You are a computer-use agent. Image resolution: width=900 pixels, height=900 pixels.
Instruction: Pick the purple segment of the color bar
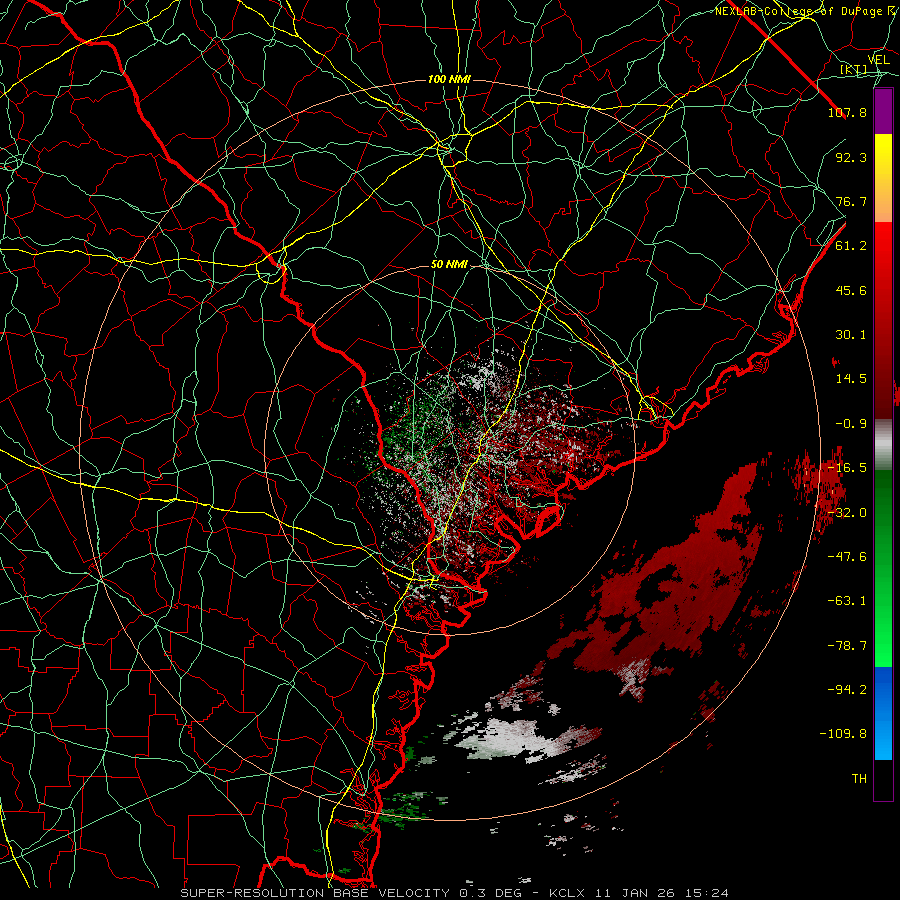click(x=883, y=112)
